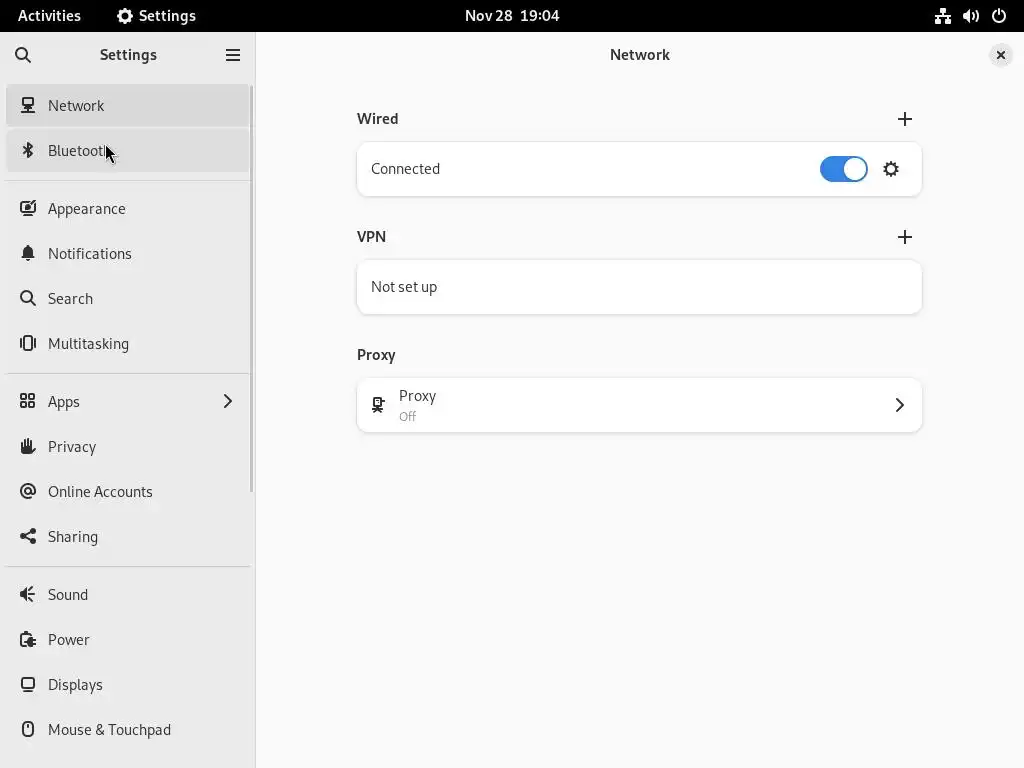Open the Sharing label in sidebar
Screen dimensions: 1024x768
click(72, 537)
